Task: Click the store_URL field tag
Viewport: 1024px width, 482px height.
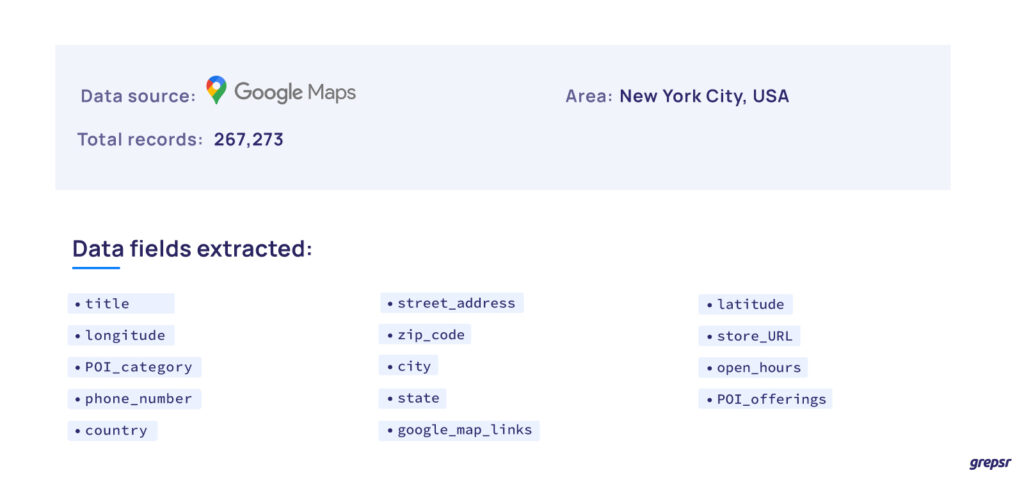Action: pos(749,336)
